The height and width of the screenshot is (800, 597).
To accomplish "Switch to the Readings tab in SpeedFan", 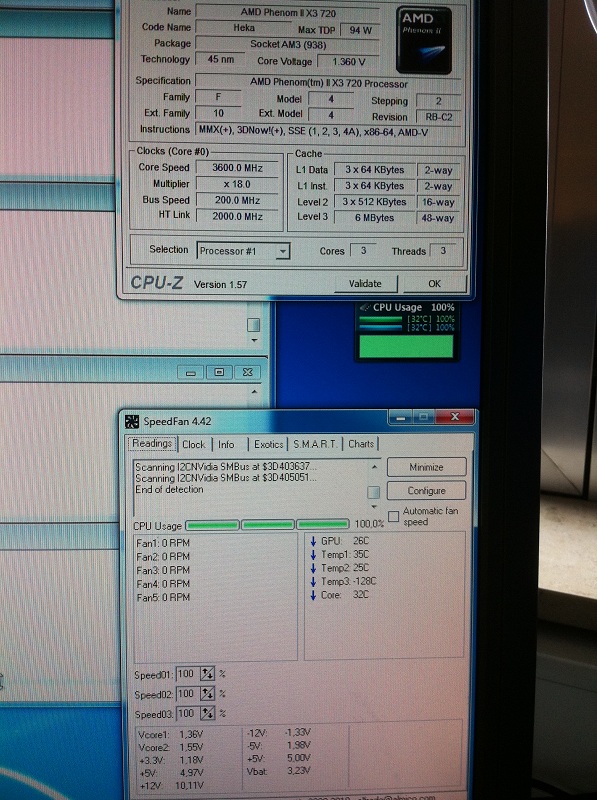I will click(152, 443).
